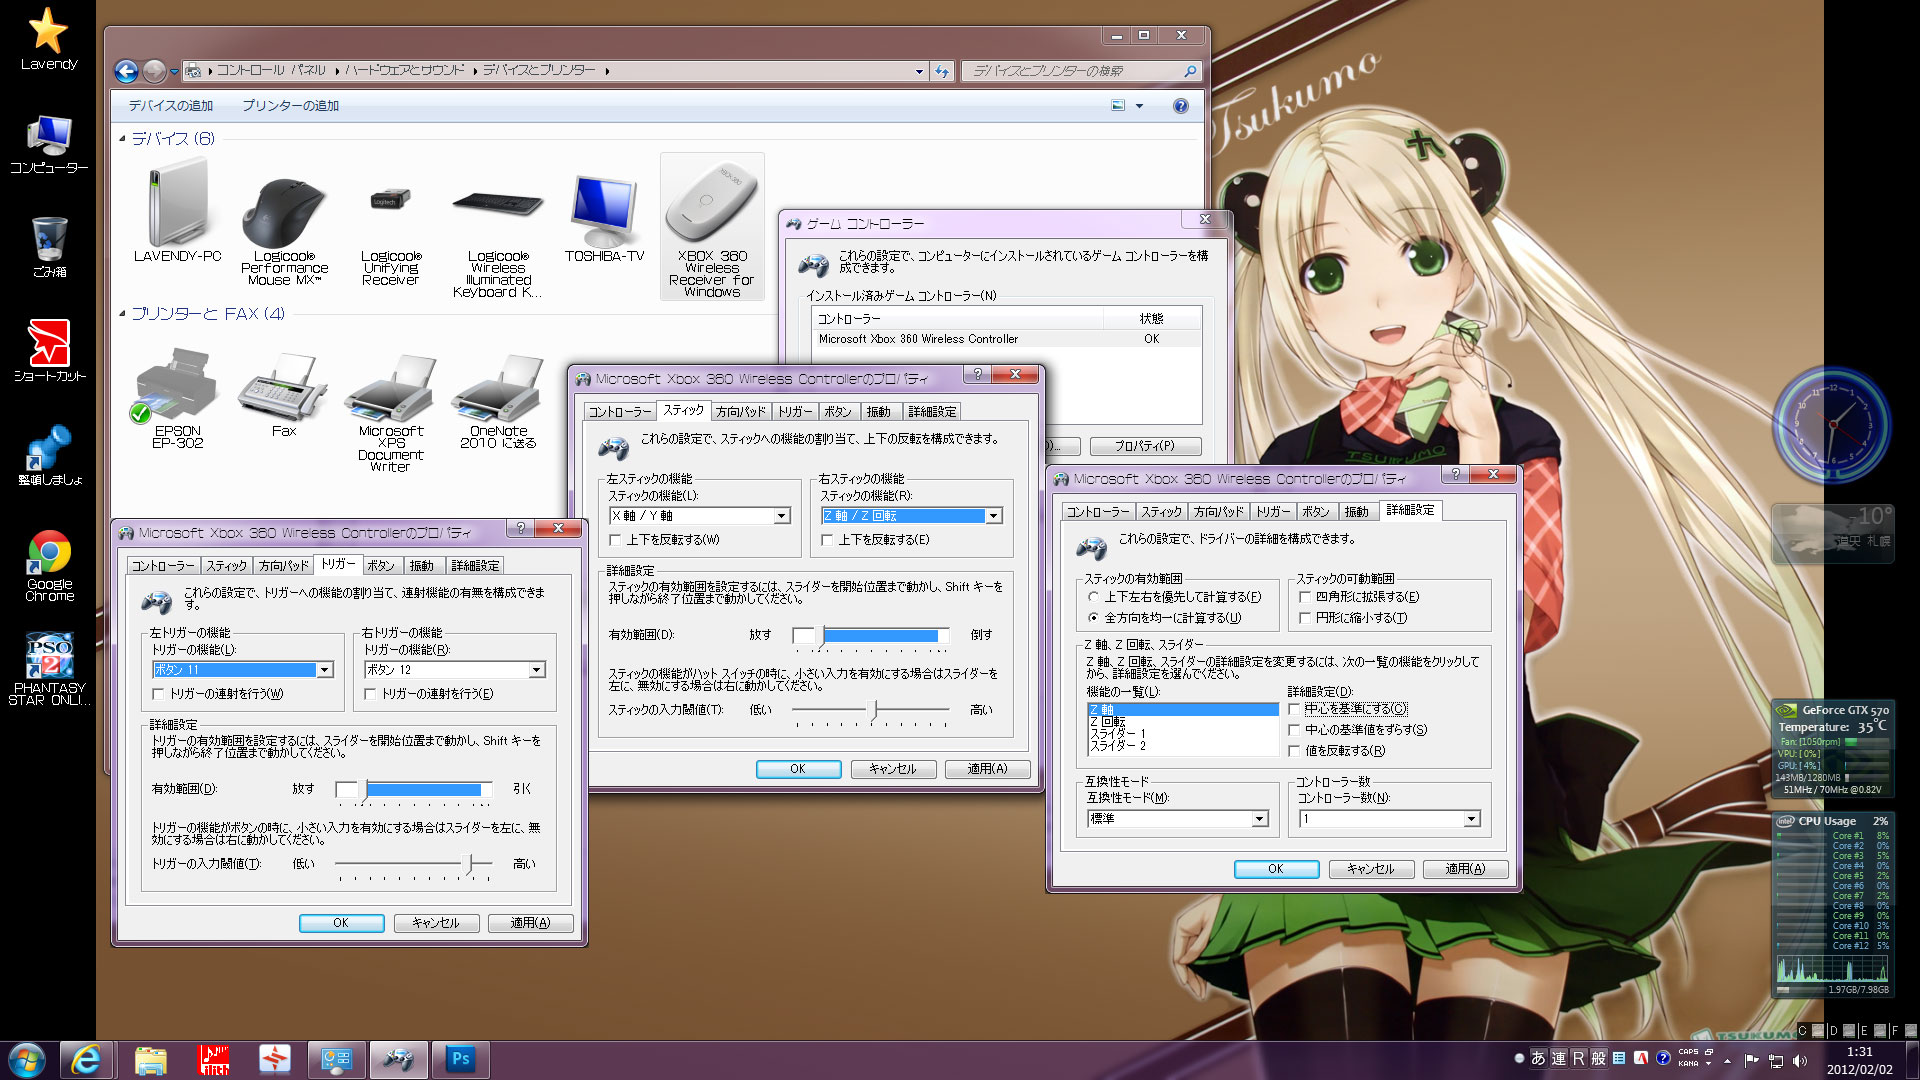The width and height of the screenshot is (1920, 1080).
Task: Select prioritize up/down/left/right radio option
Action: tap(1093, 597)
